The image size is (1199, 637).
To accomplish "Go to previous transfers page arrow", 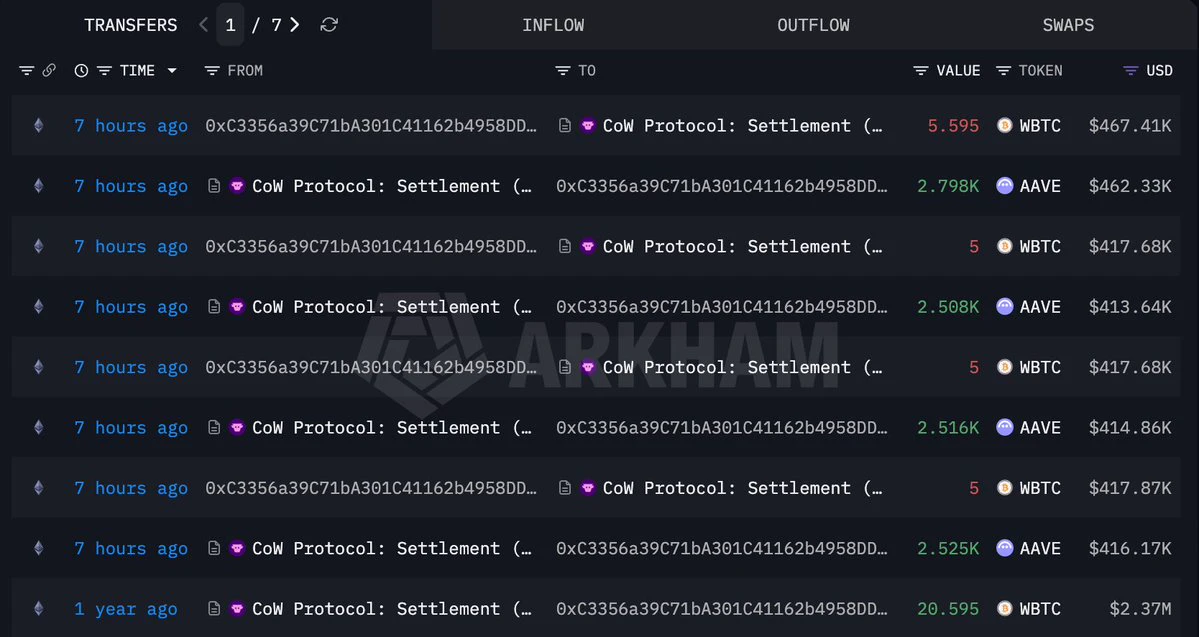I will (x=203, y=24).
